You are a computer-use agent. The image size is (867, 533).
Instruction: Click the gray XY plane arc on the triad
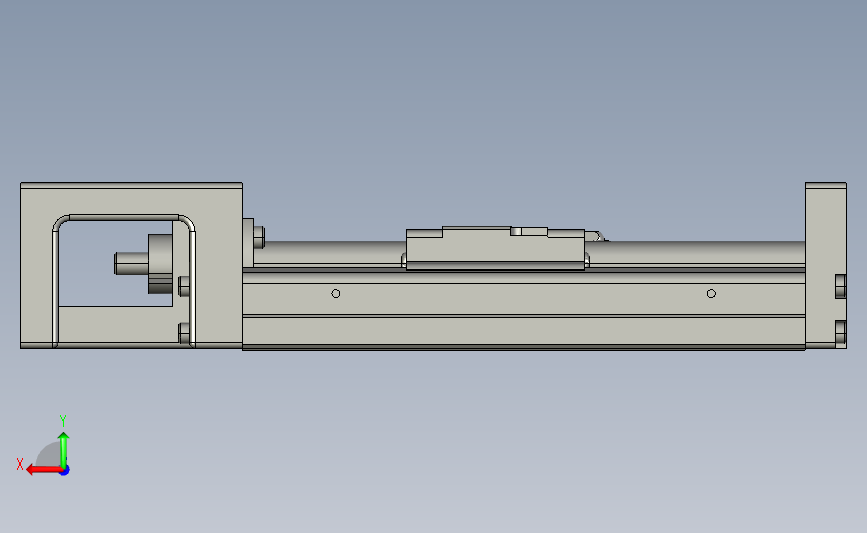[x=49, y=454]
